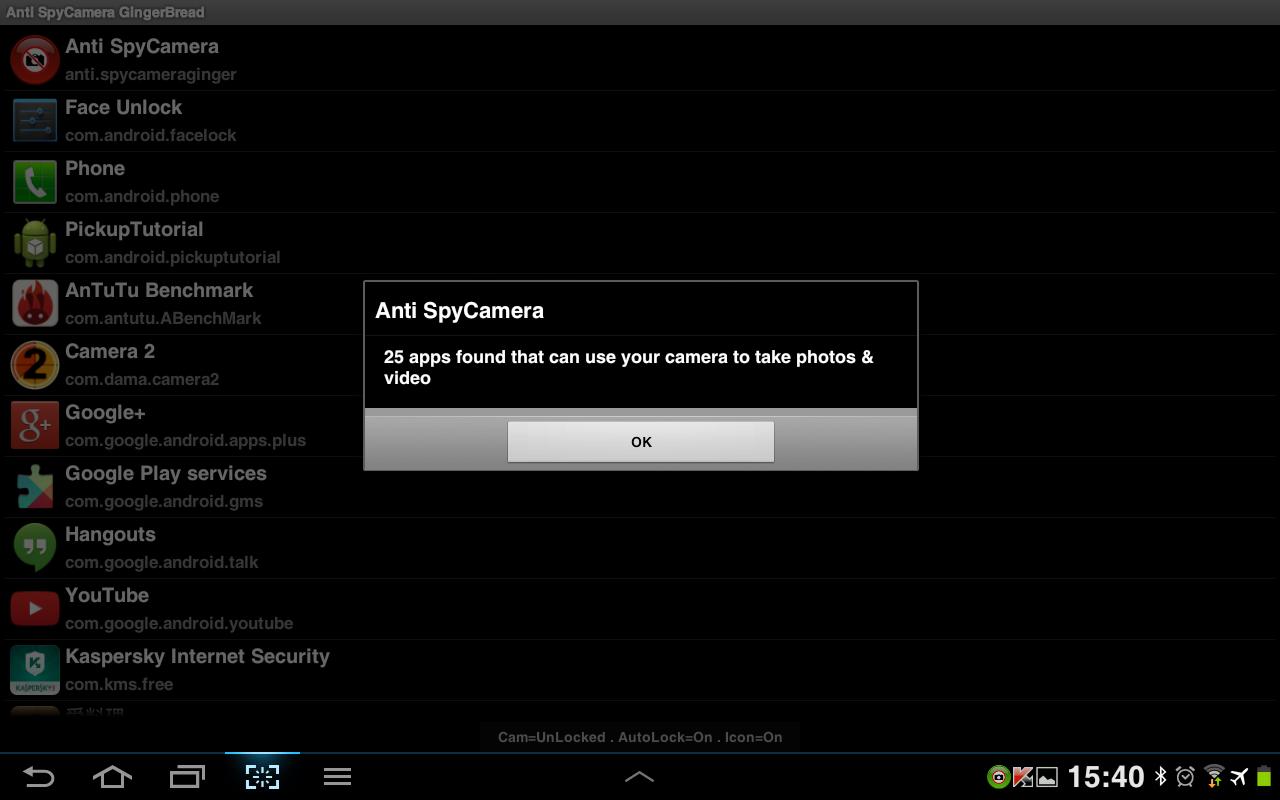Tap the Kaspersky Internet Security icon
This screenshot has width=1280, height=800.
click(x=35, y=670)
